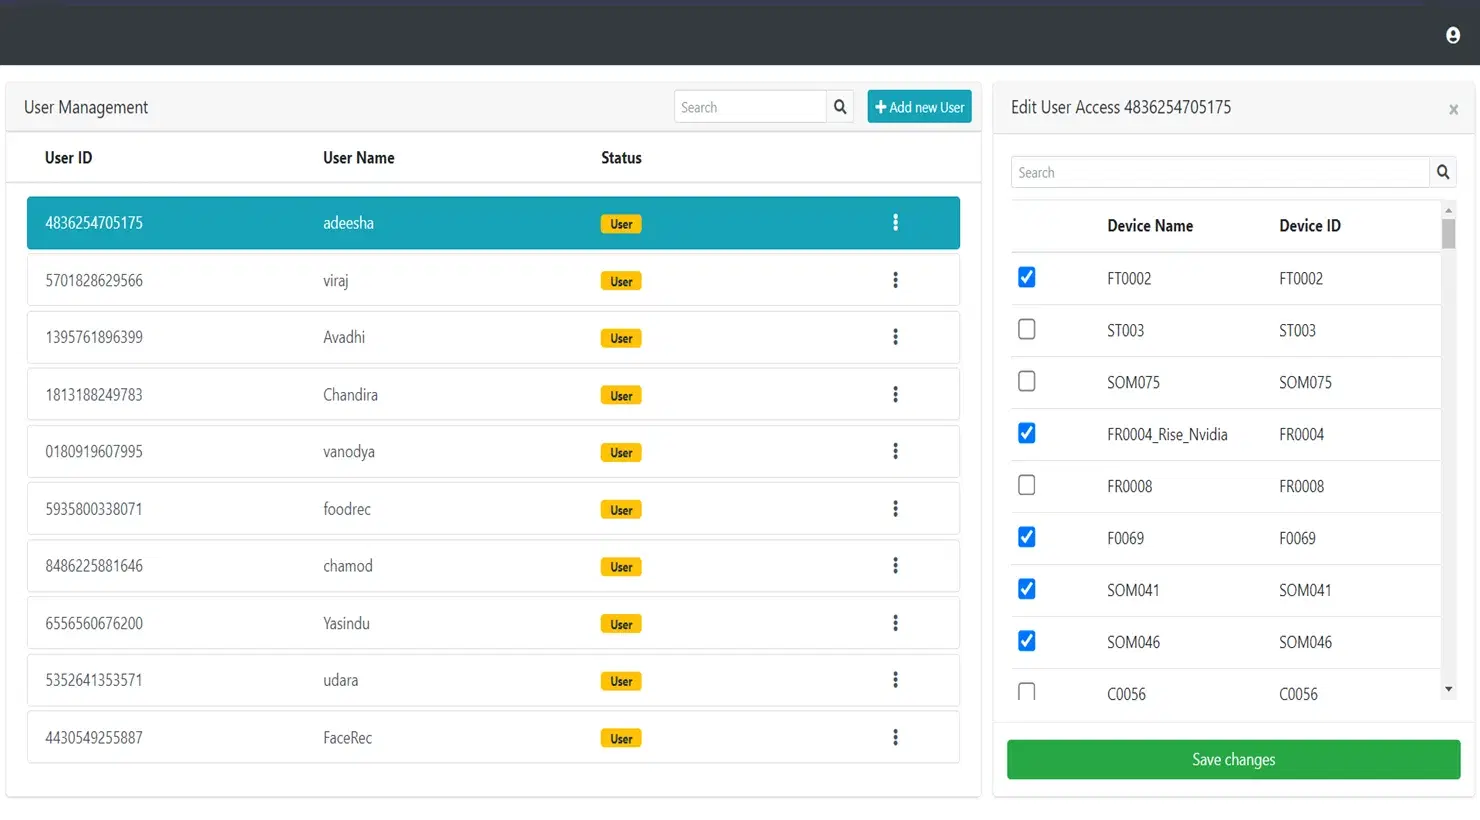Screen dimensions: 1480x820
Task: Select user ID 5935800338071
Action: [x=94, y=509]
